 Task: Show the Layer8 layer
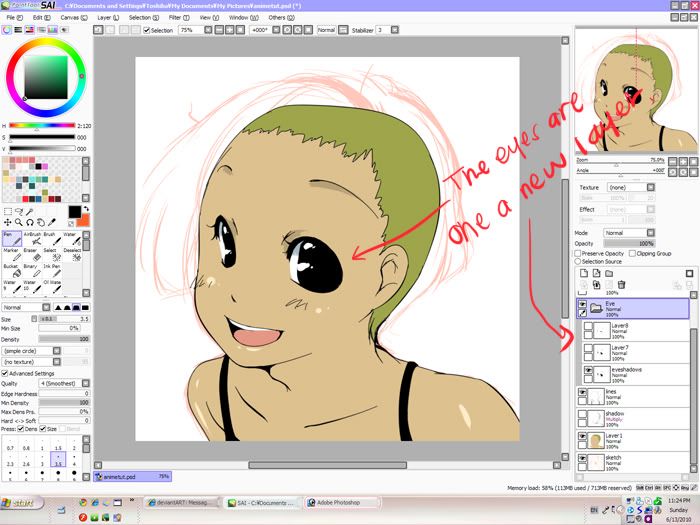pos(588,326)
